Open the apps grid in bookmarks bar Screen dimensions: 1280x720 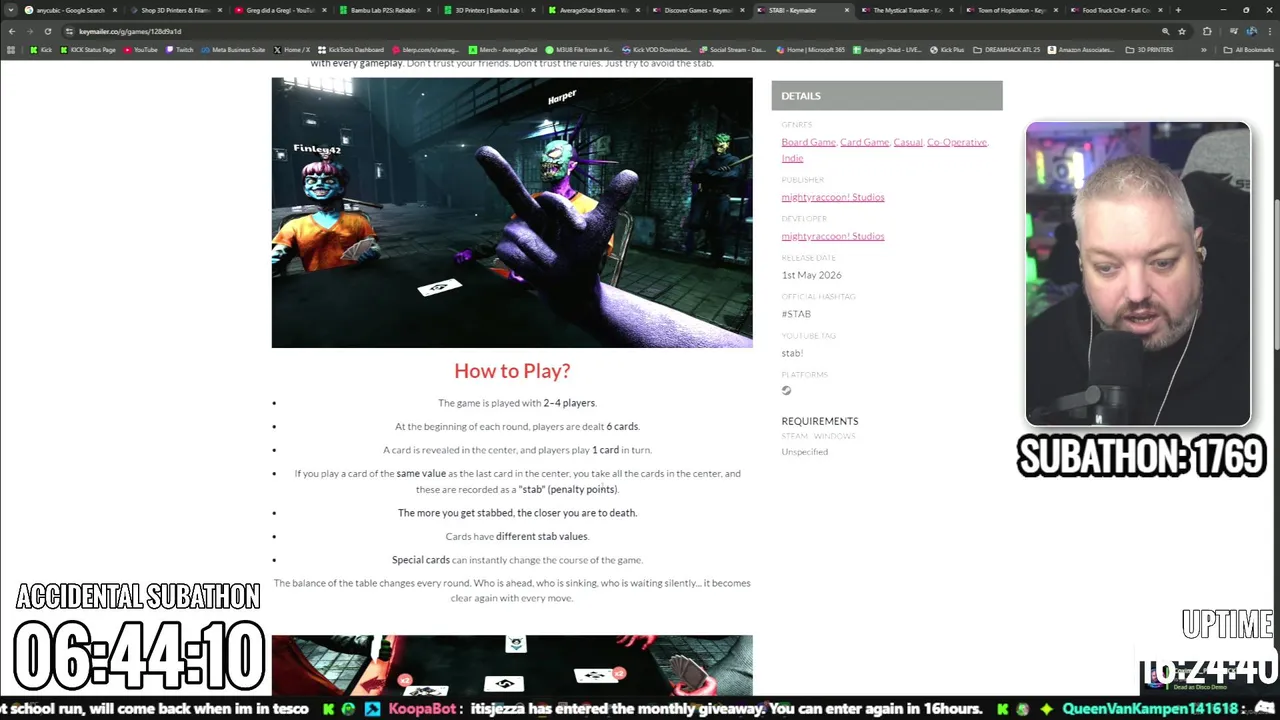point(11,49)
